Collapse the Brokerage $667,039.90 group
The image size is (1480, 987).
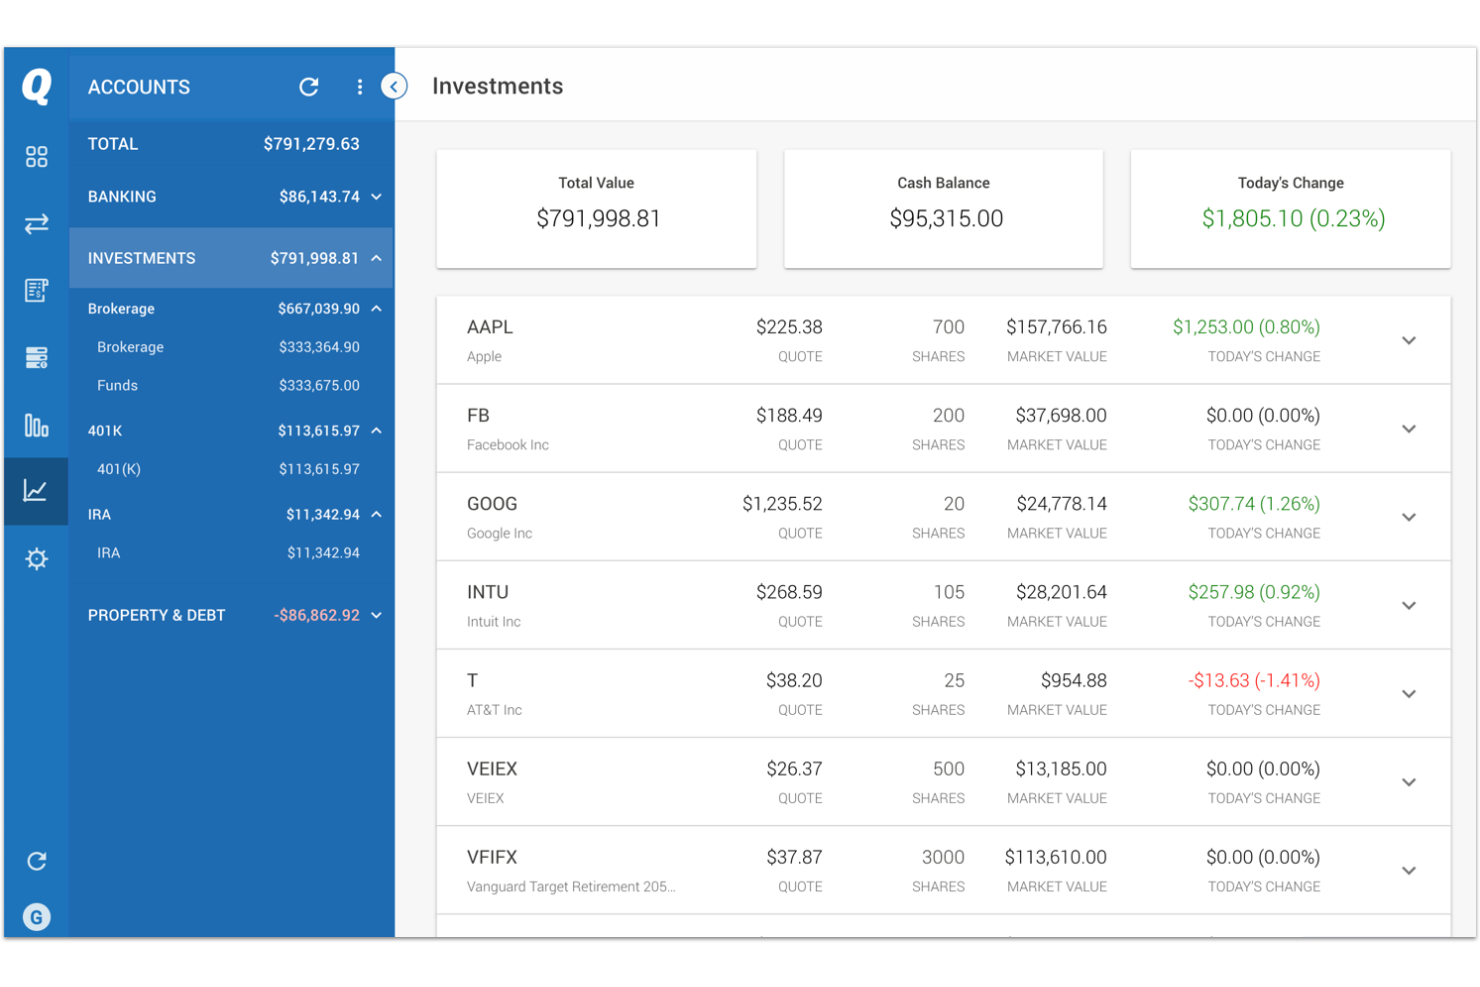click(376, 309)
